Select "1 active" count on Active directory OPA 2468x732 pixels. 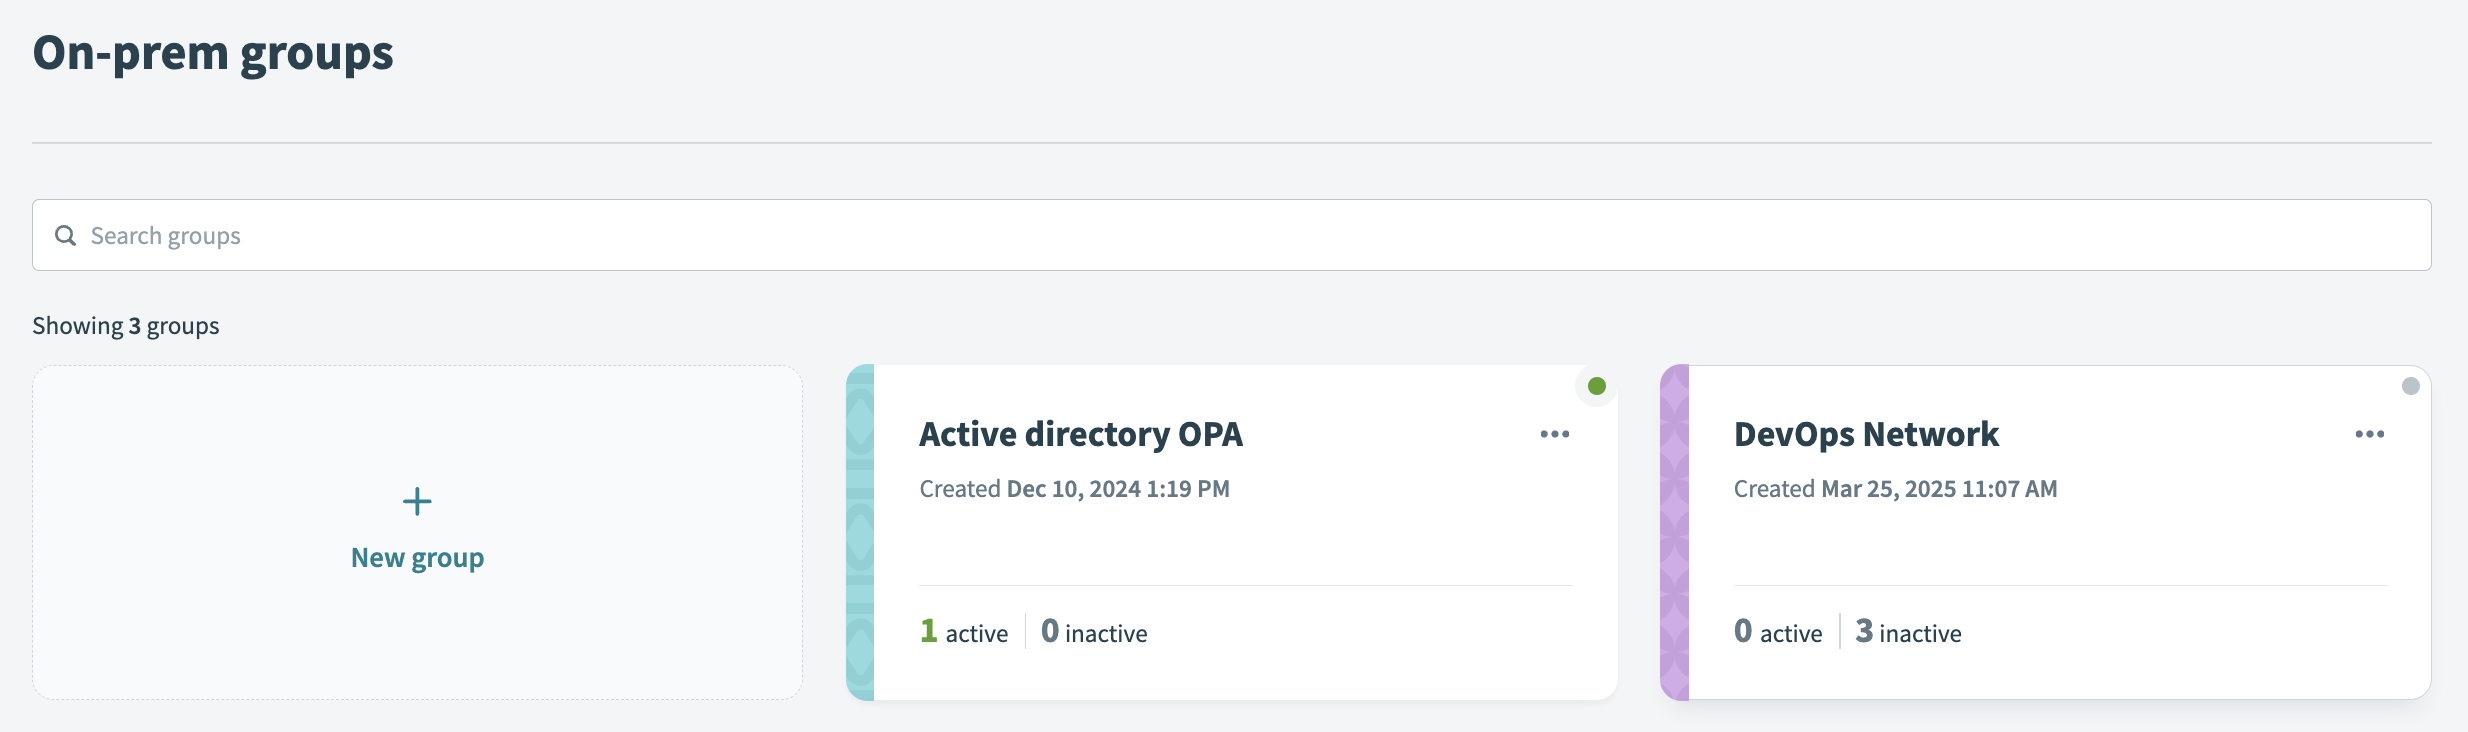964,632
